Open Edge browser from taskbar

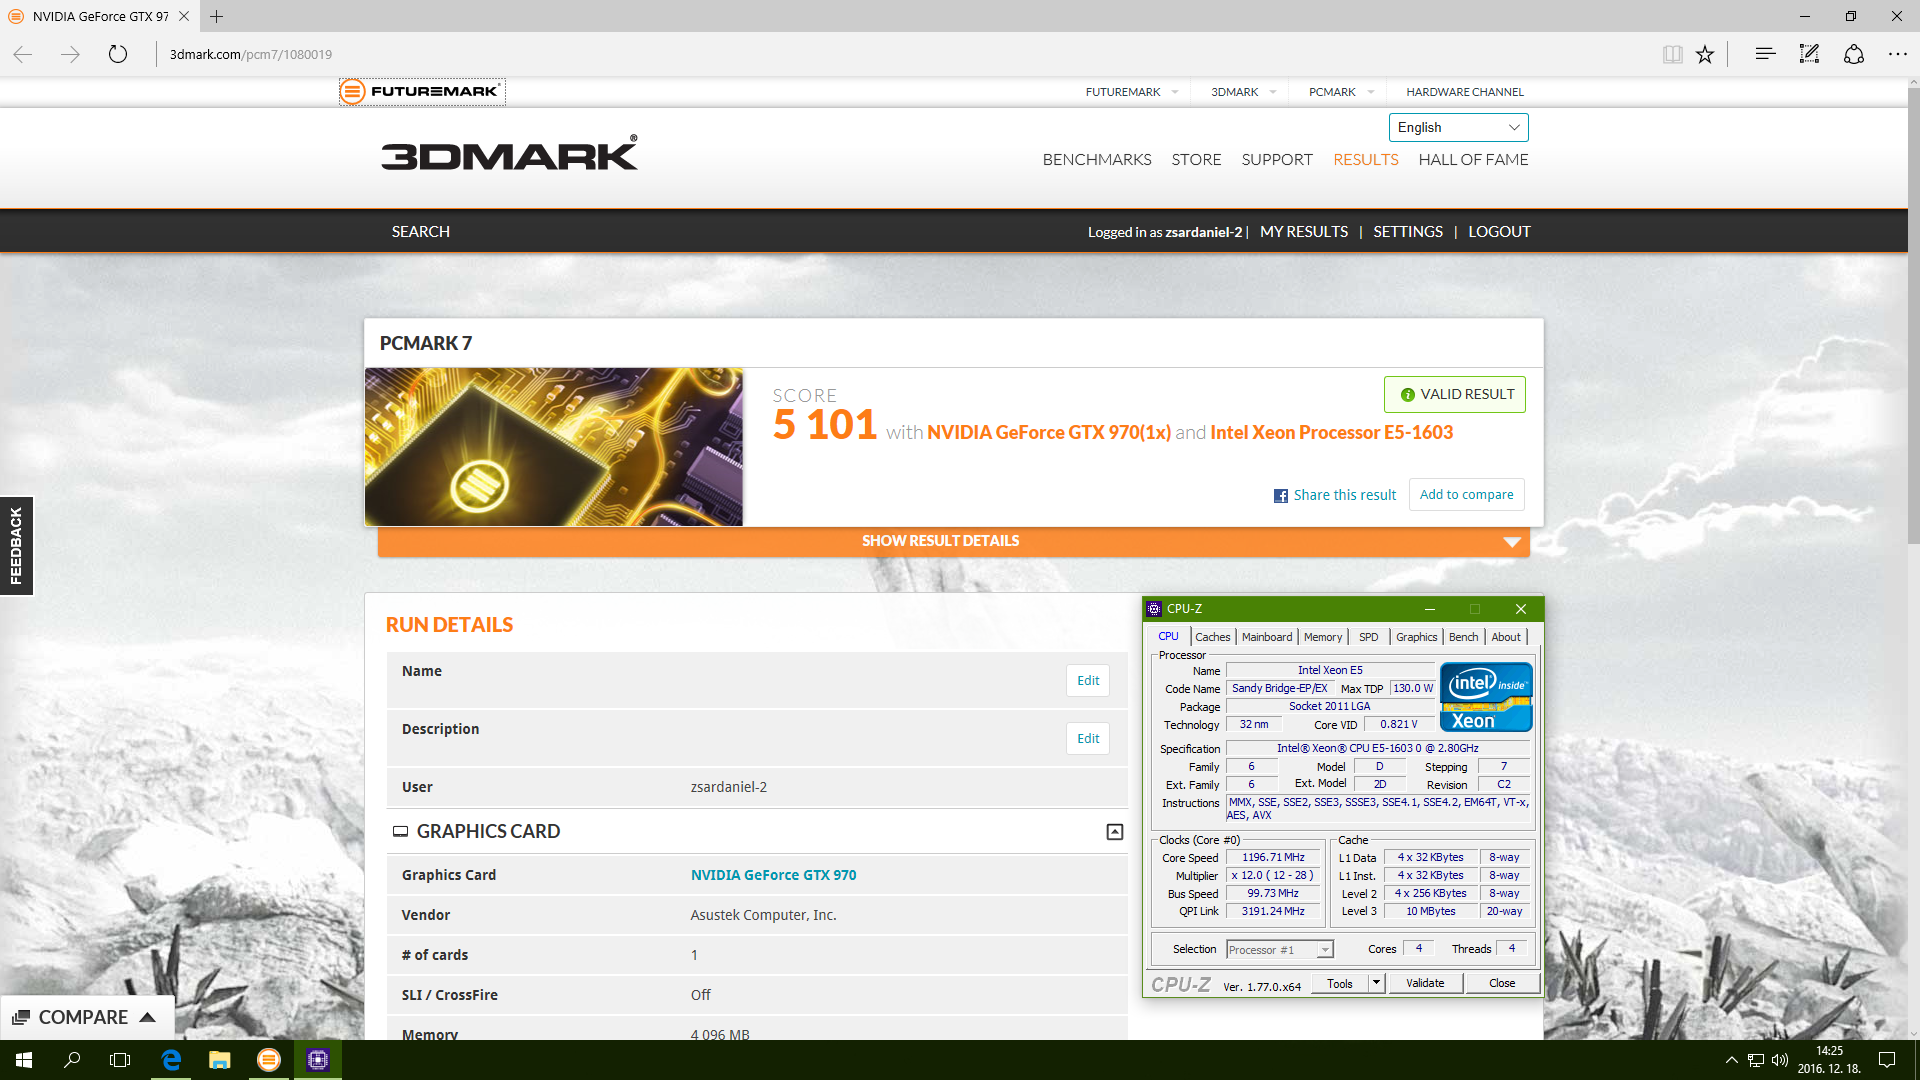171,1060
